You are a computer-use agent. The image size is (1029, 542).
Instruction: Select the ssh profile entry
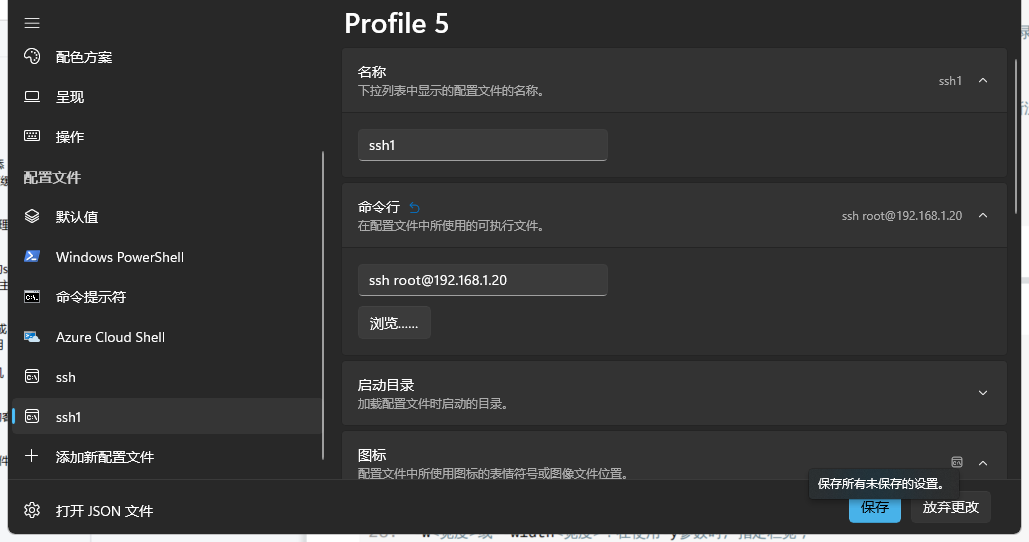(167, 377)
